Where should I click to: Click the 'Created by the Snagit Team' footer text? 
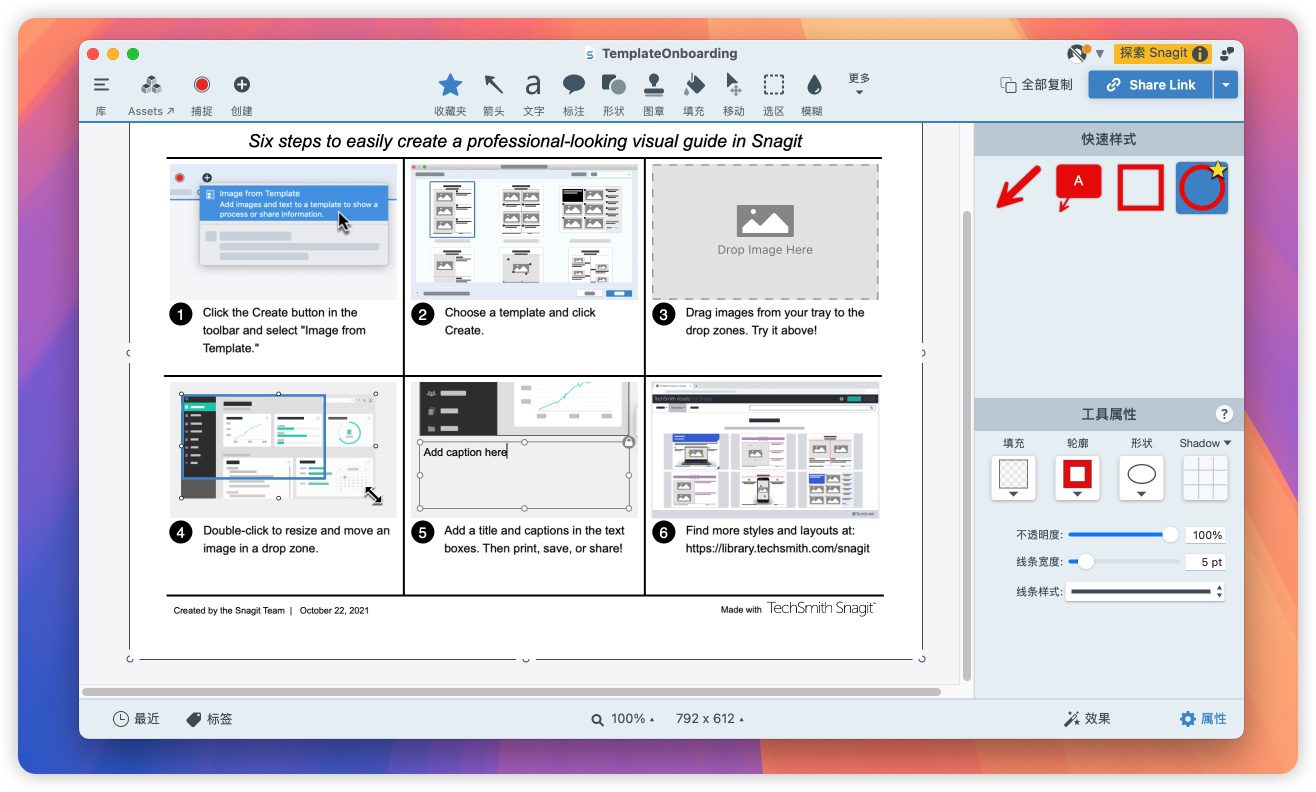(229, 610)
